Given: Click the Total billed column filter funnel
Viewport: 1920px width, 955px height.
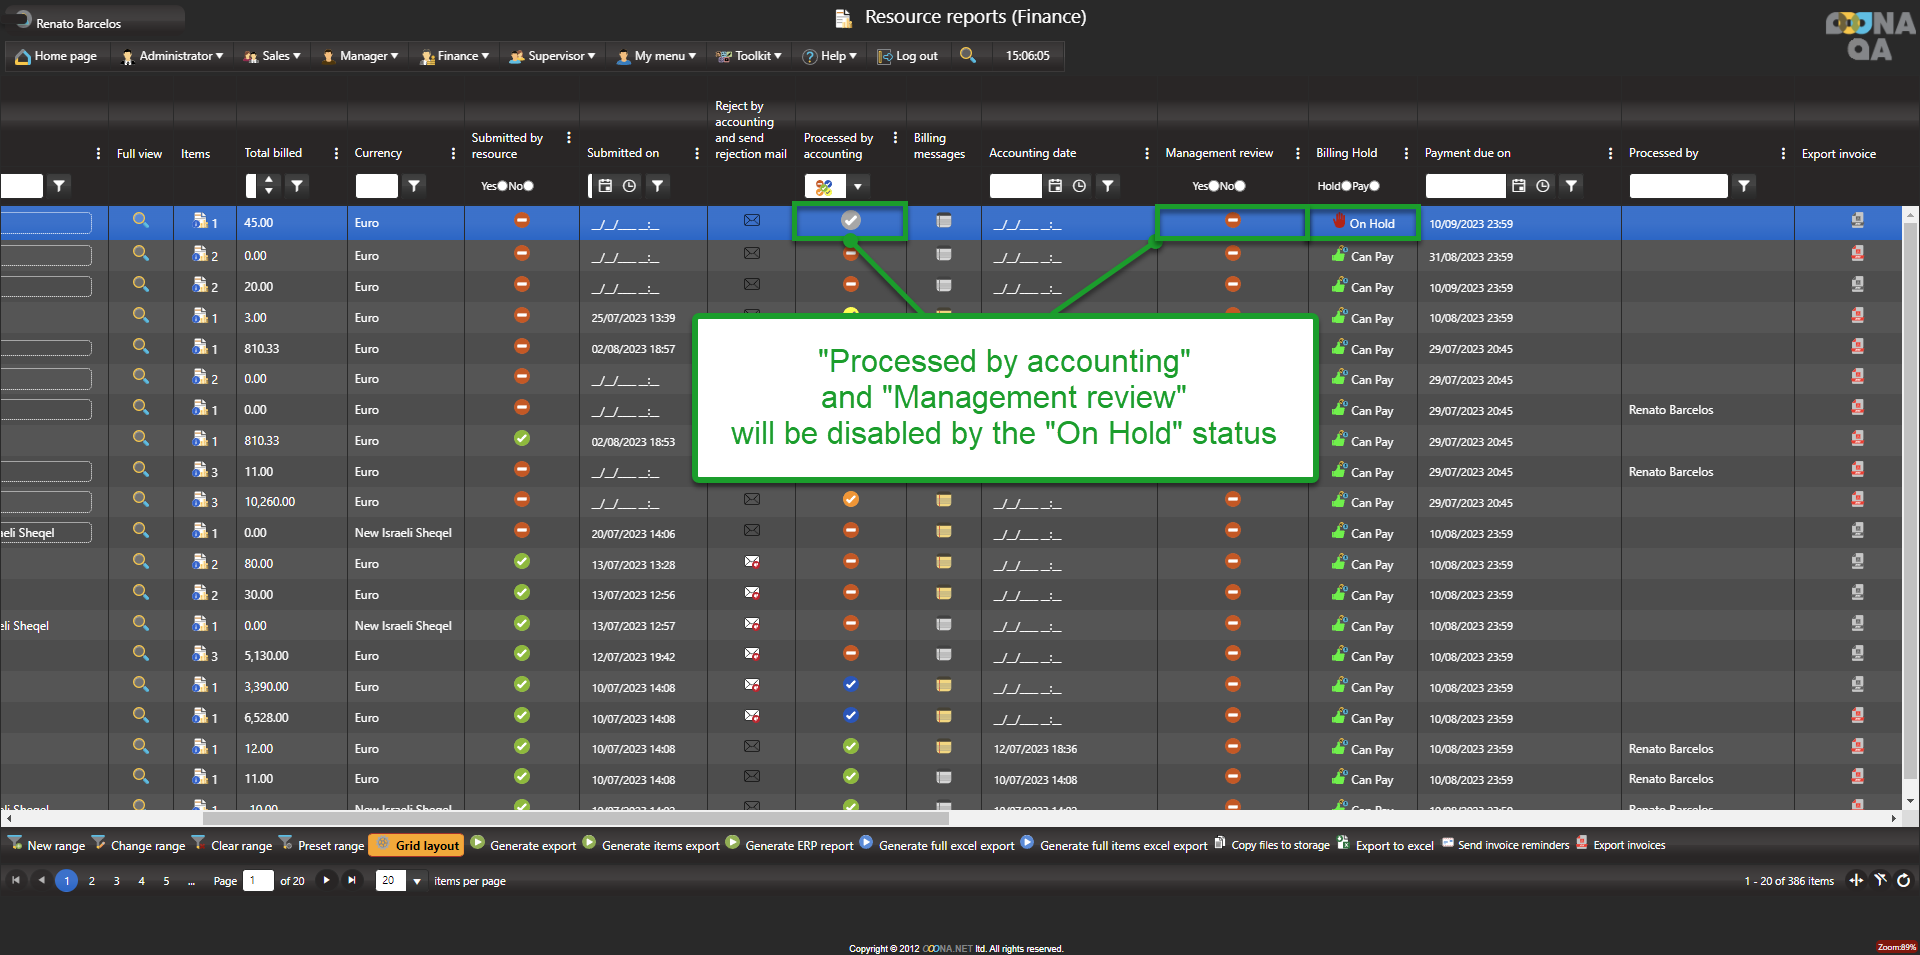Looking at the screenshot, I should [x=297, y=185].
